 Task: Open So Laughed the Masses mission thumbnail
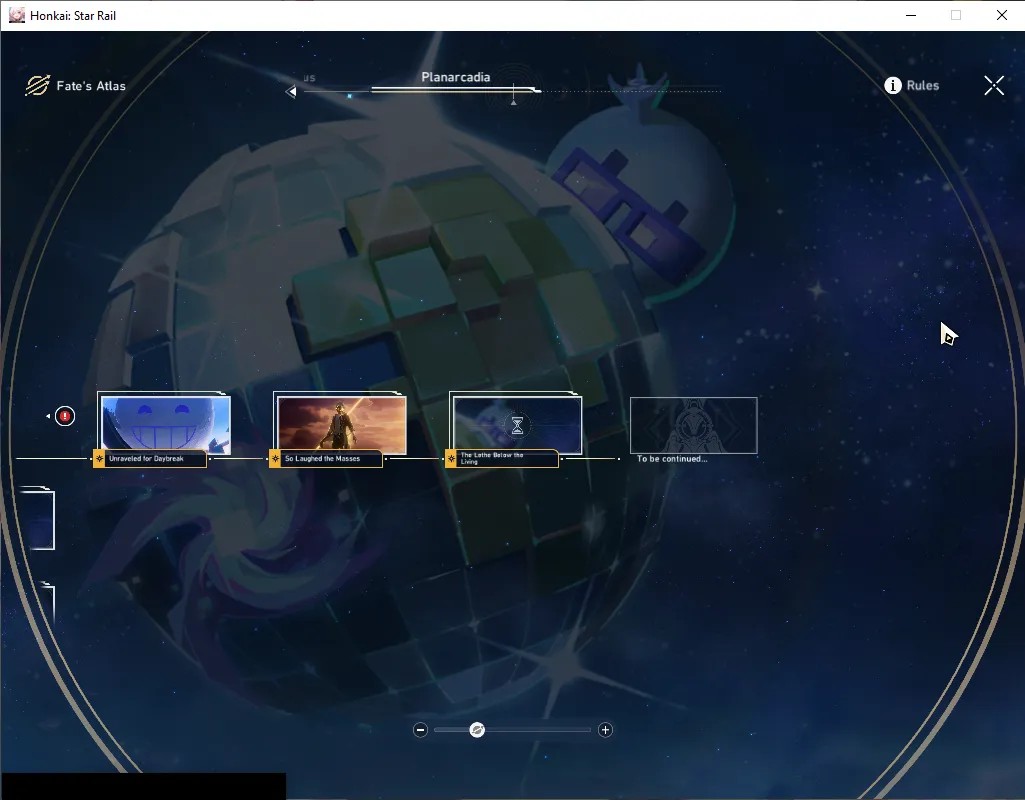pyautogui.click(x=342, y=424)
